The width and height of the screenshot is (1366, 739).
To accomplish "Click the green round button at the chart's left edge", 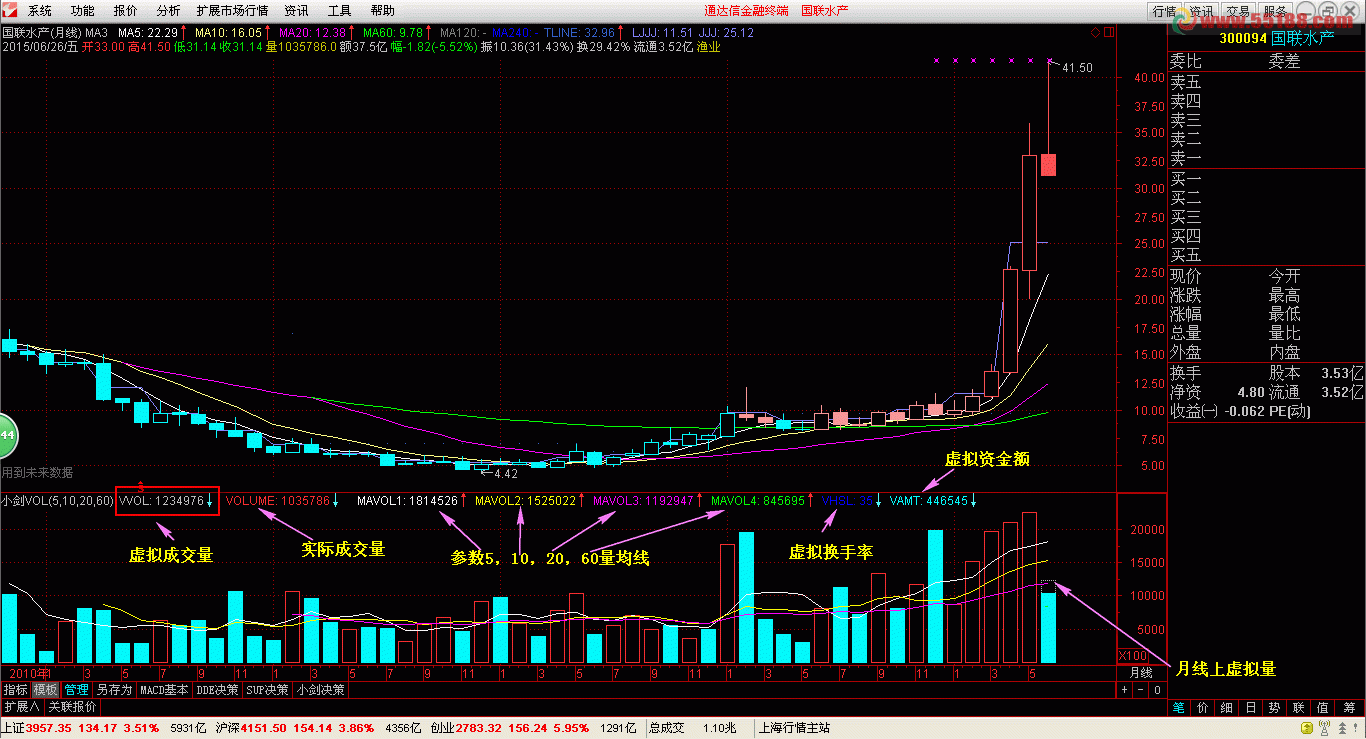I will 6,436.
